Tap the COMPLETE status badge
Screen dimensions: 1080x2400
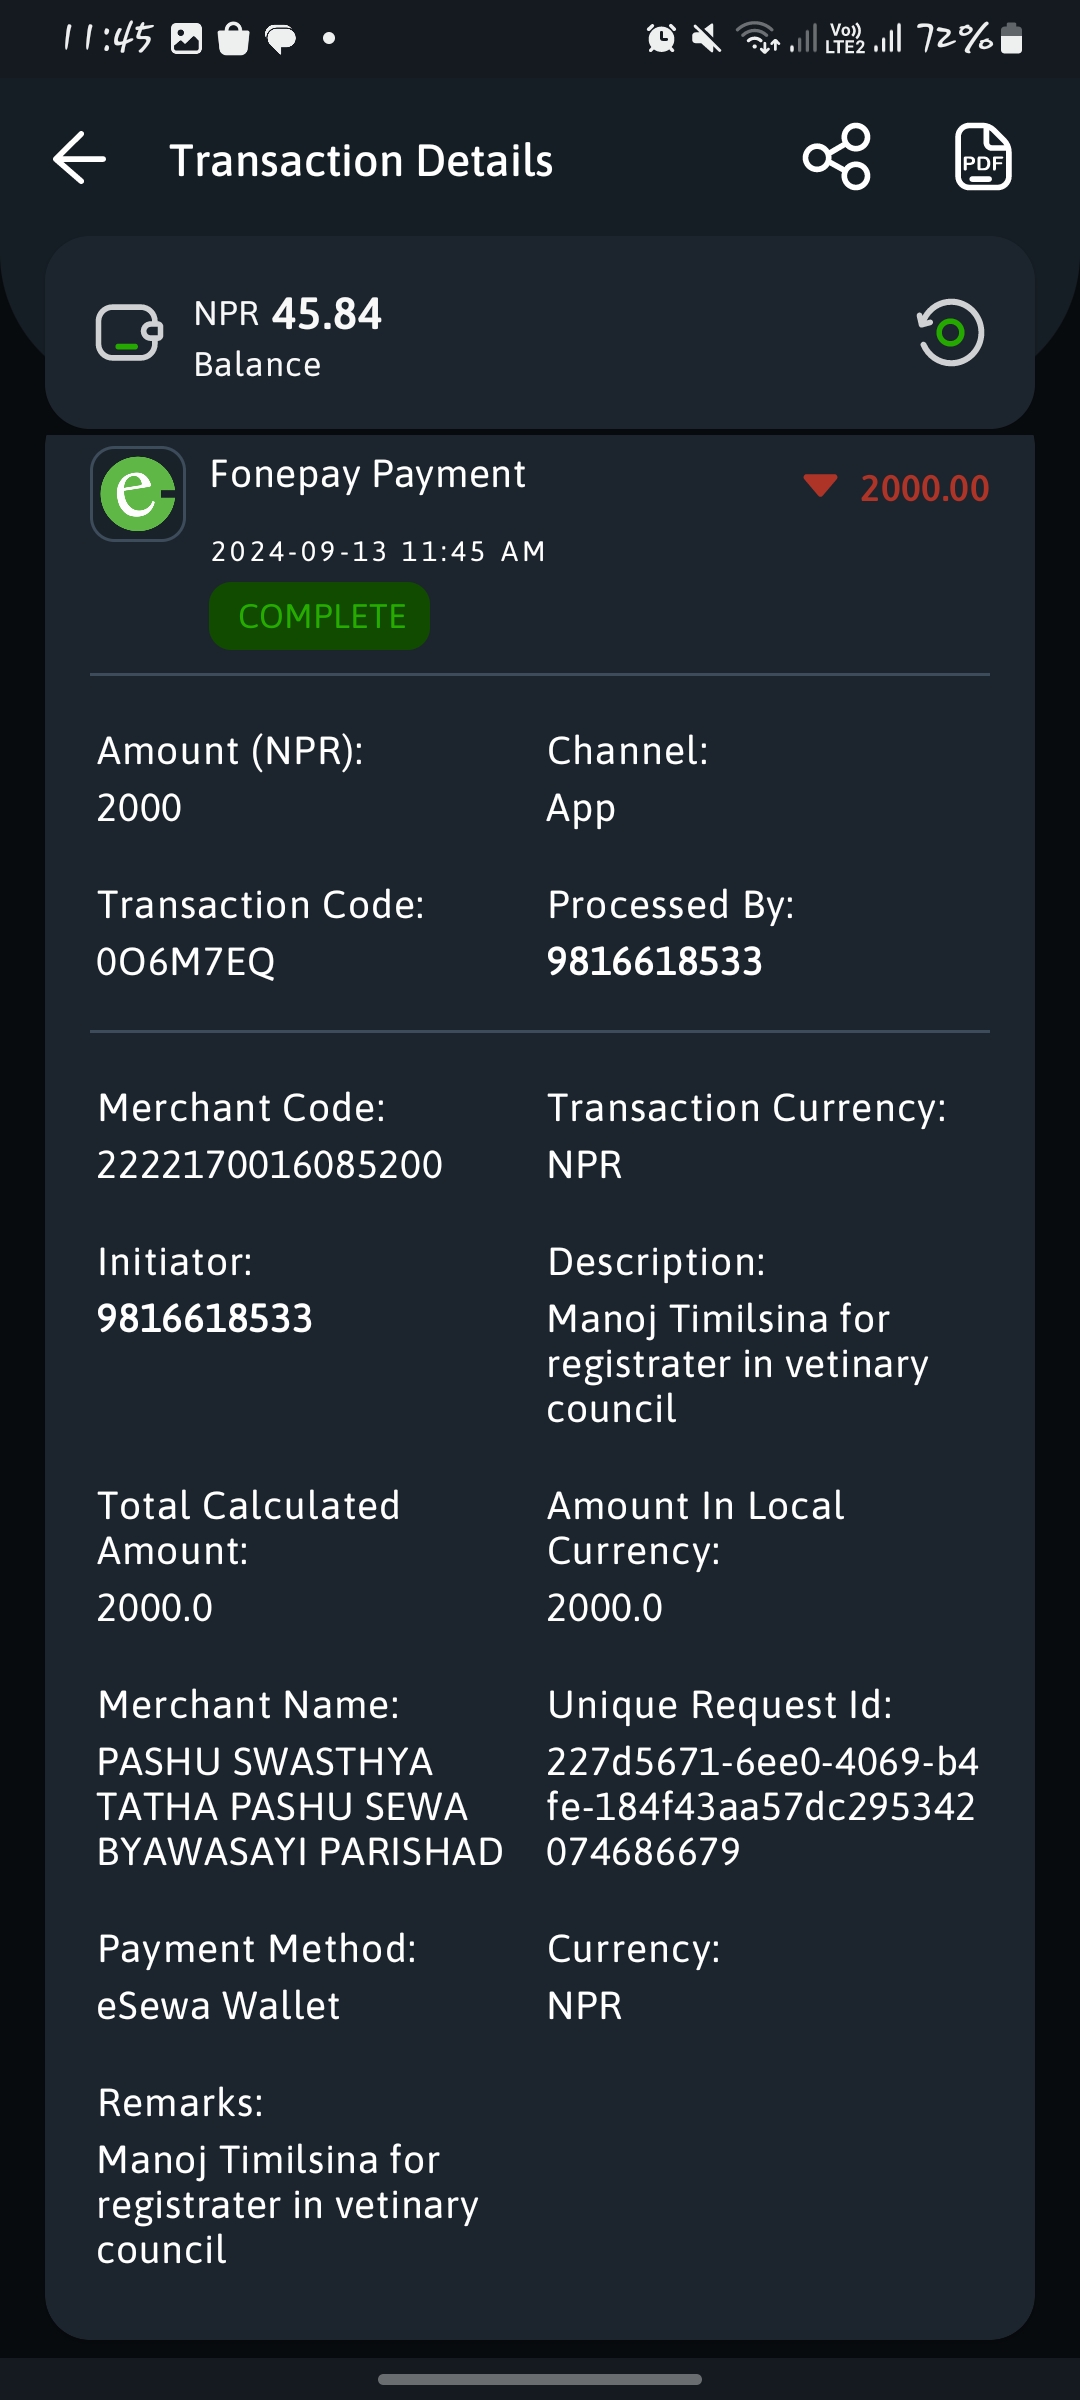point(320,617)
